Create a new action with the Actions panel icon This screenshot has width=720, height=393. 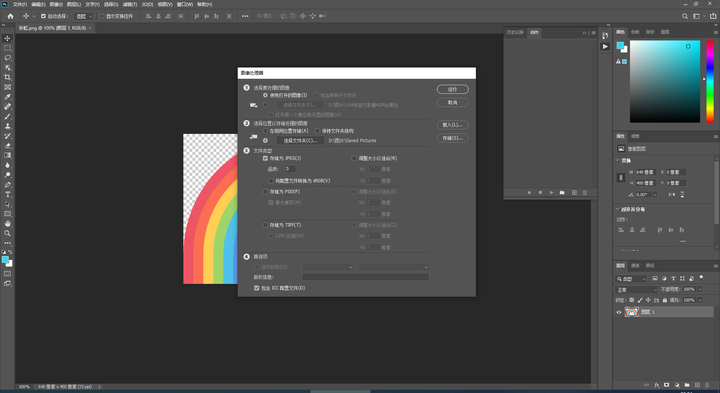pyautogui.click(x=574, y=192)
